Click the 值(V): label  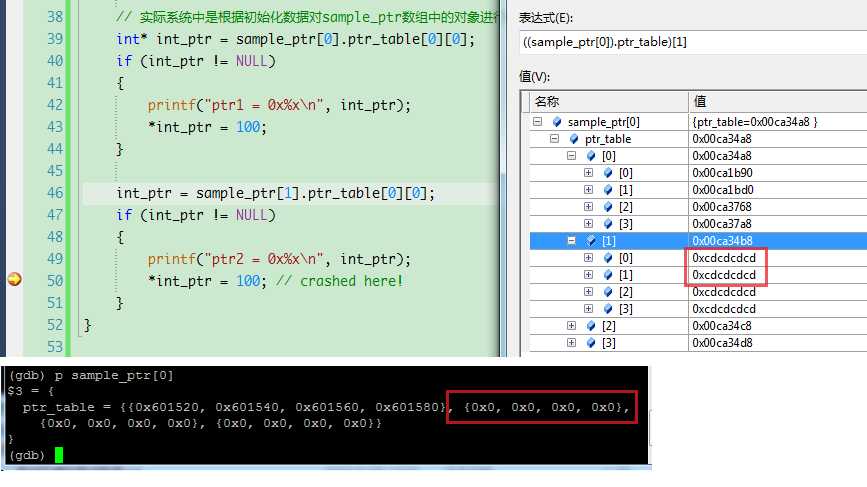click(x=534, y=76)
